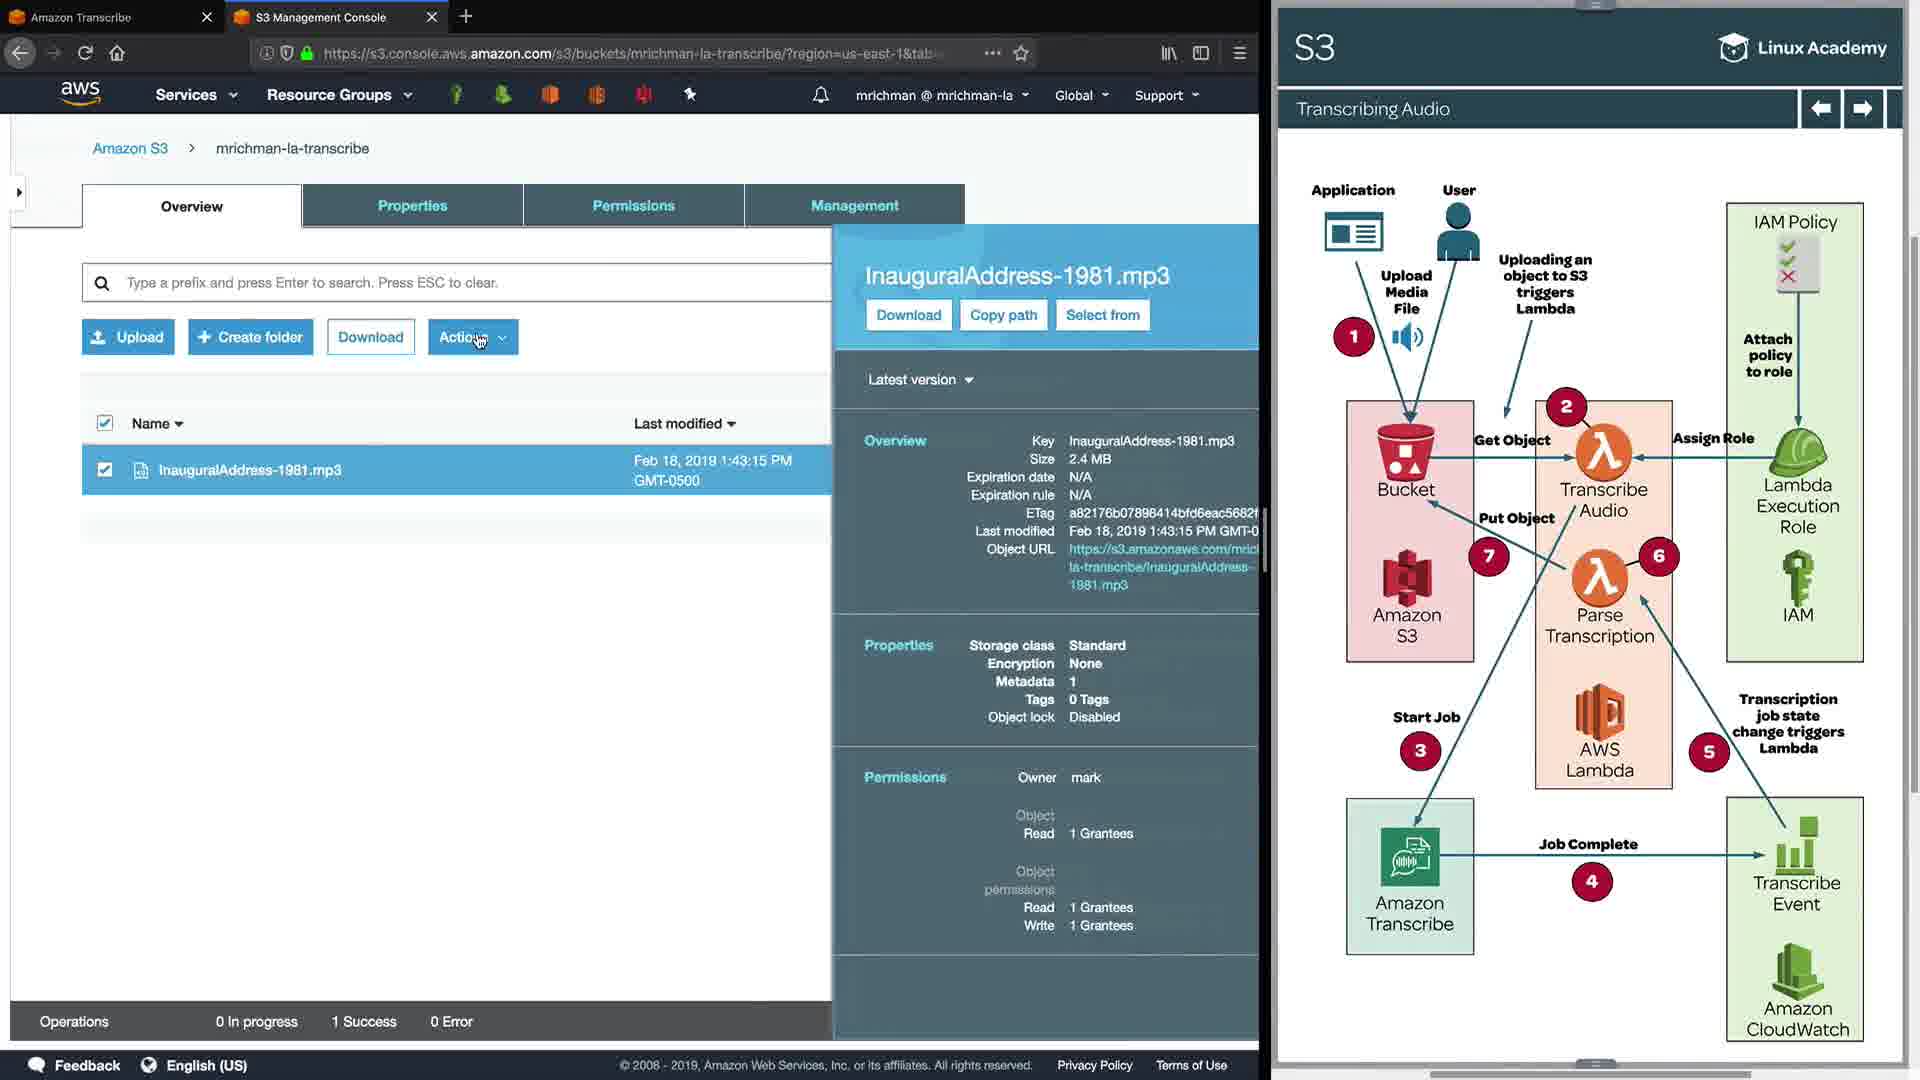
Task: Uncheck the select-all Name header checkbox
Action: point(105,423)
